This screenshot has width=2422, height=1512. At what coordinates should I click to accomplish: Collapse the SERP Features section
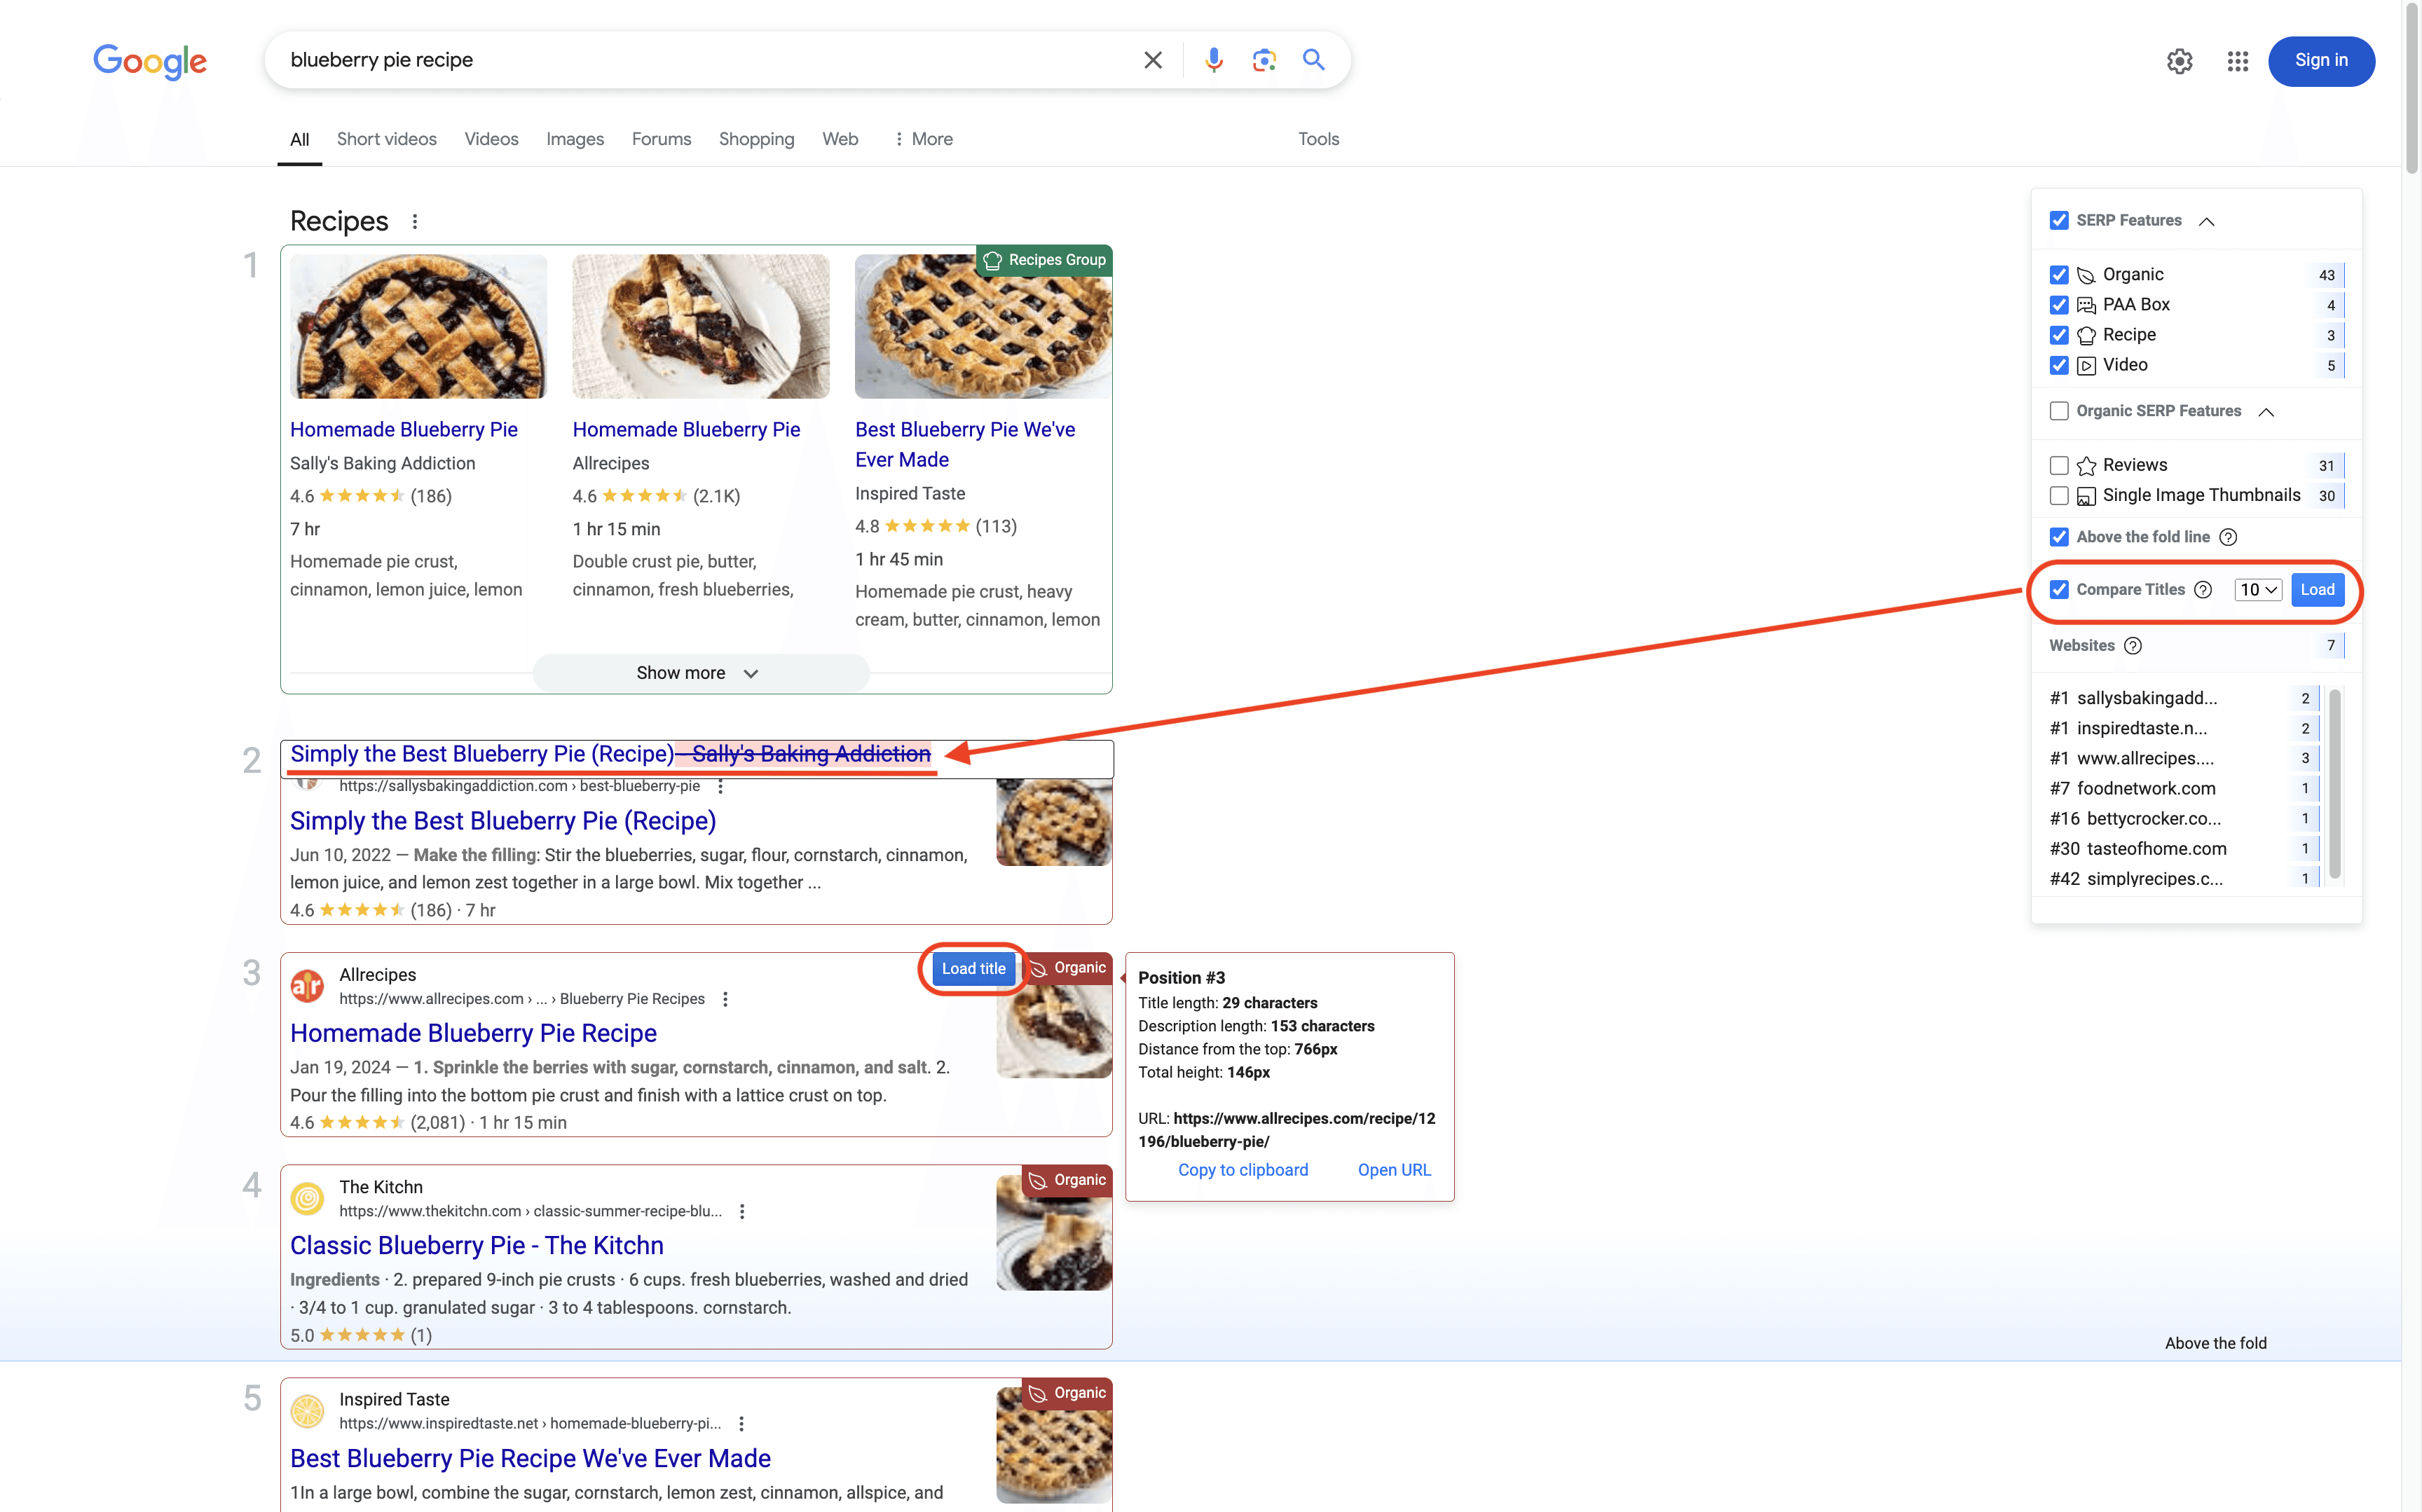[x=2207, y=221]
